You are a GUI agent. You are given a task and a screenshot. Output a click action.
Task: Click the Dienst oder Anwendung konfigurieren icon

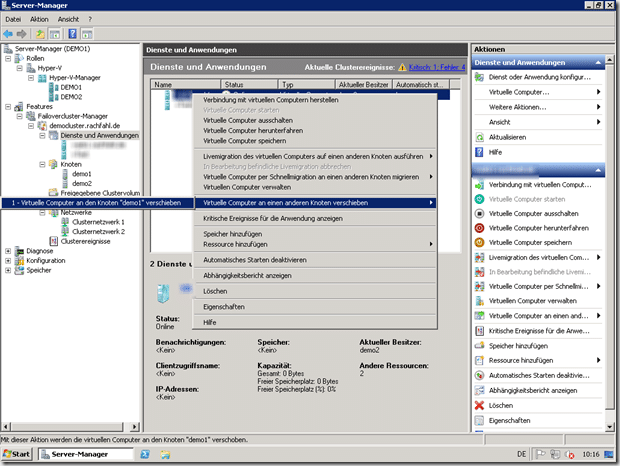coord(479,77)
